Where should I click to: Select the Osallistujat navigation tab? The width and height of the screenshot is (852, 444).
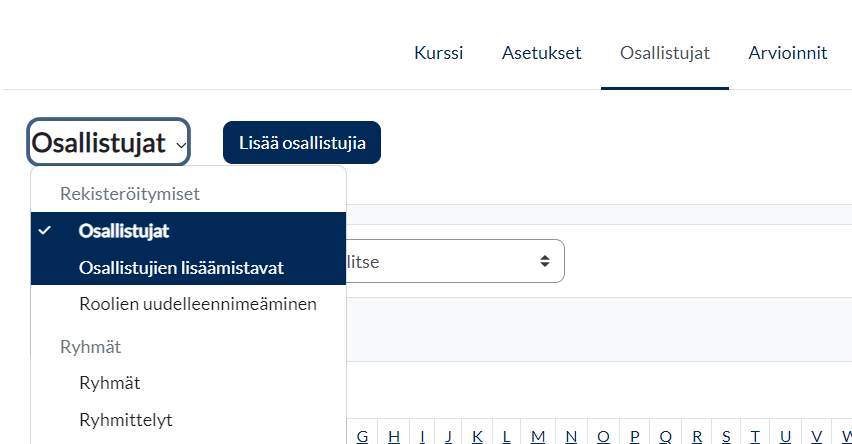tap(664, 53)
